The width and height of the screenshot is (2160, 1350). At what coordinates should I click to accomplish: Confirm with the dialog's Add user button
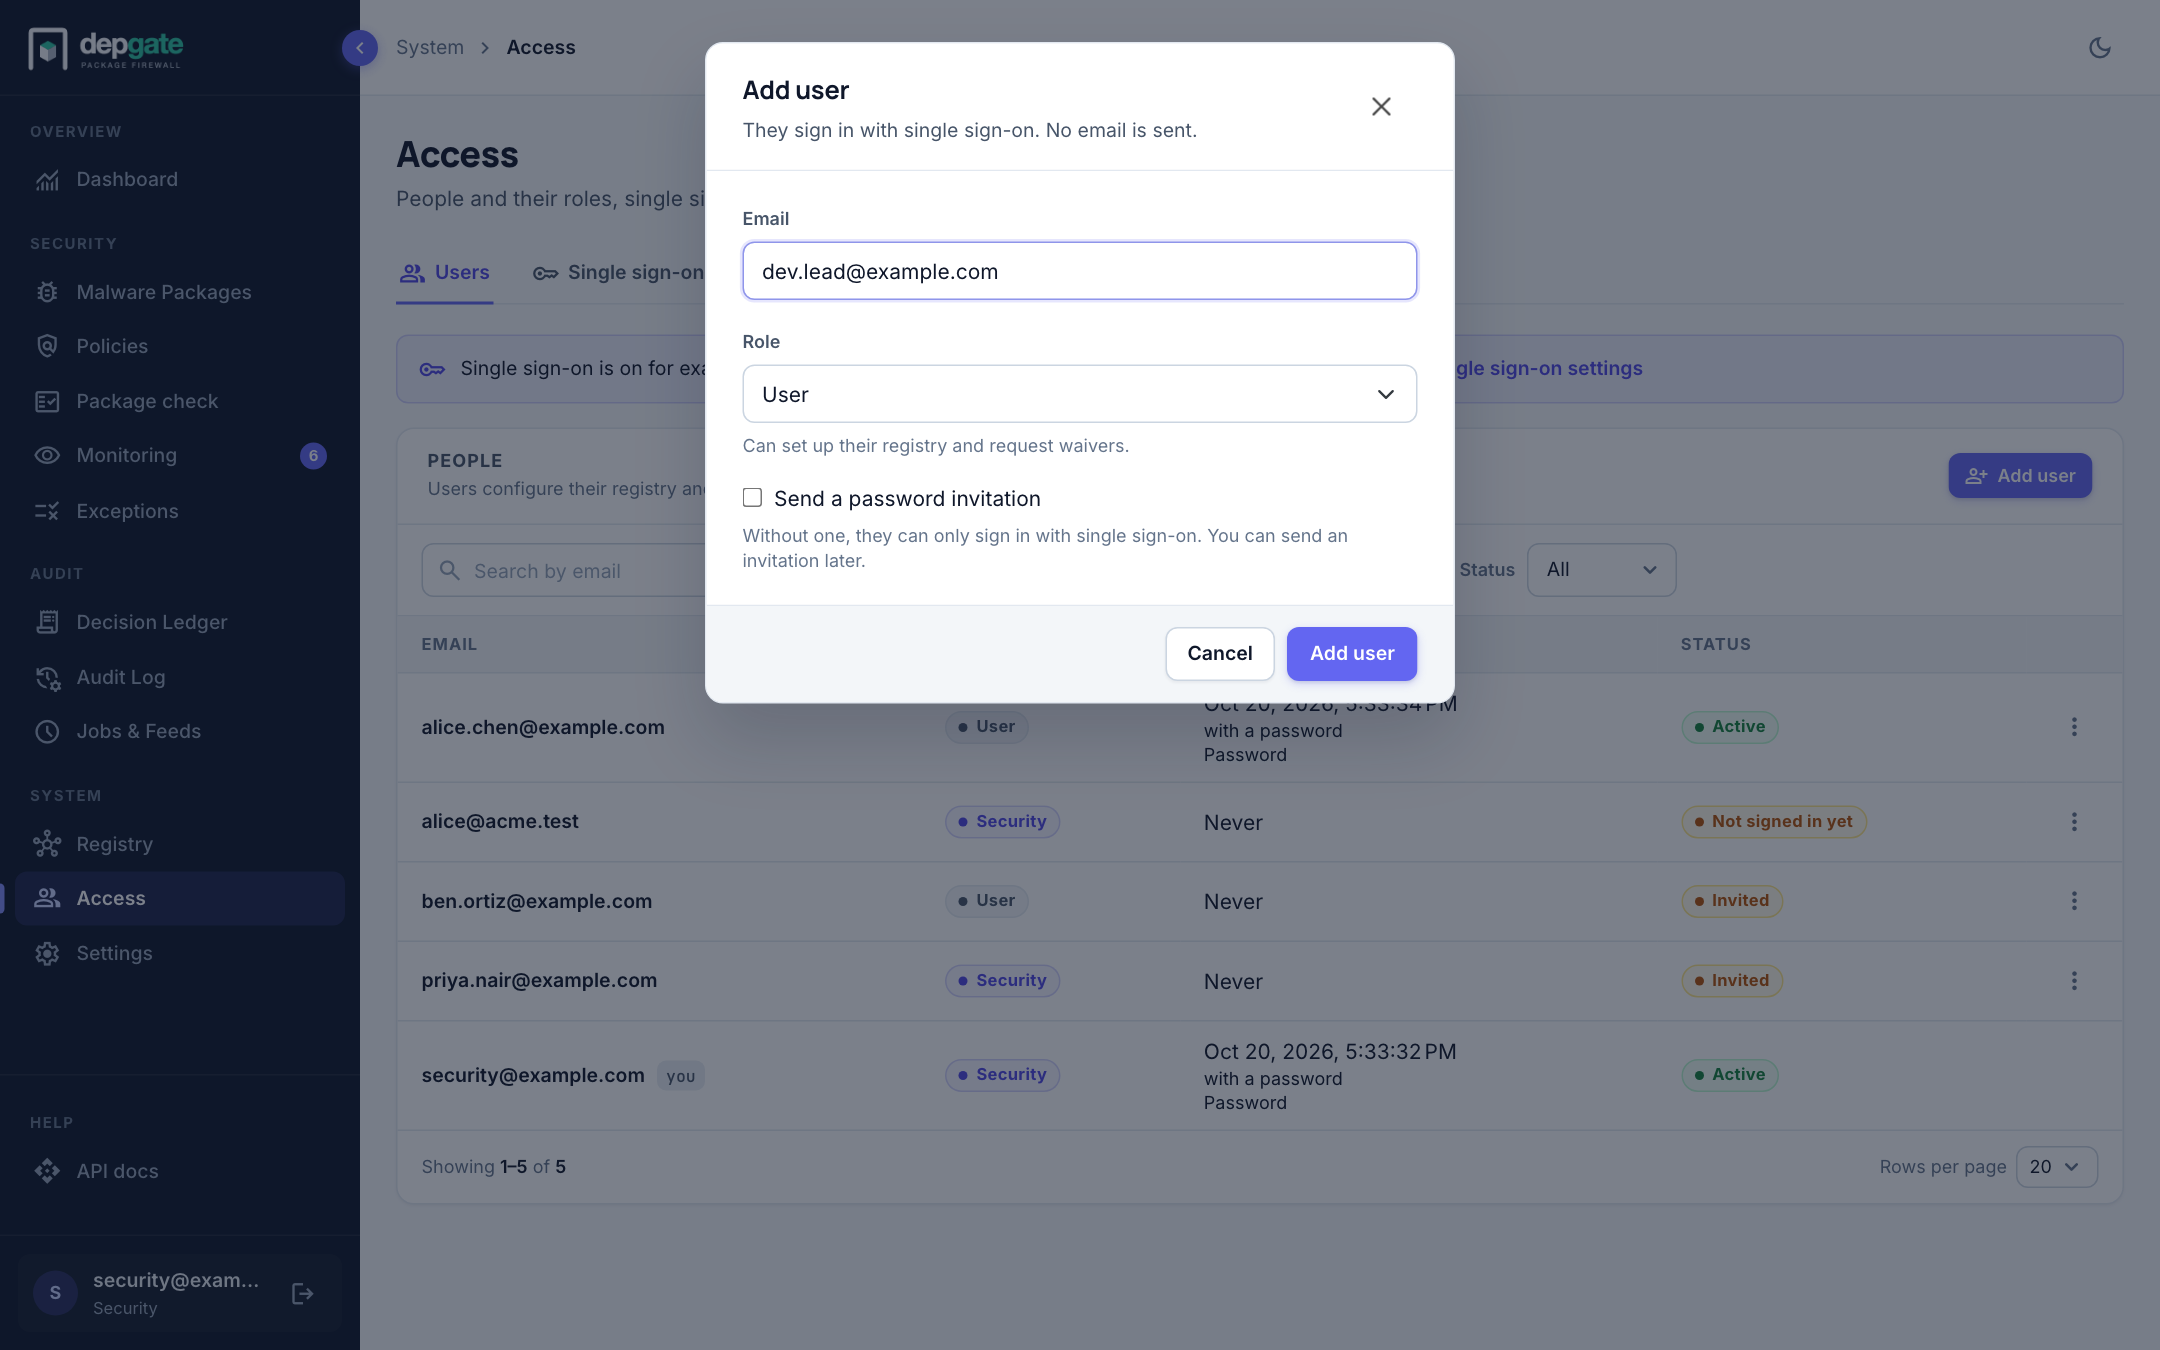point(1351,653)
